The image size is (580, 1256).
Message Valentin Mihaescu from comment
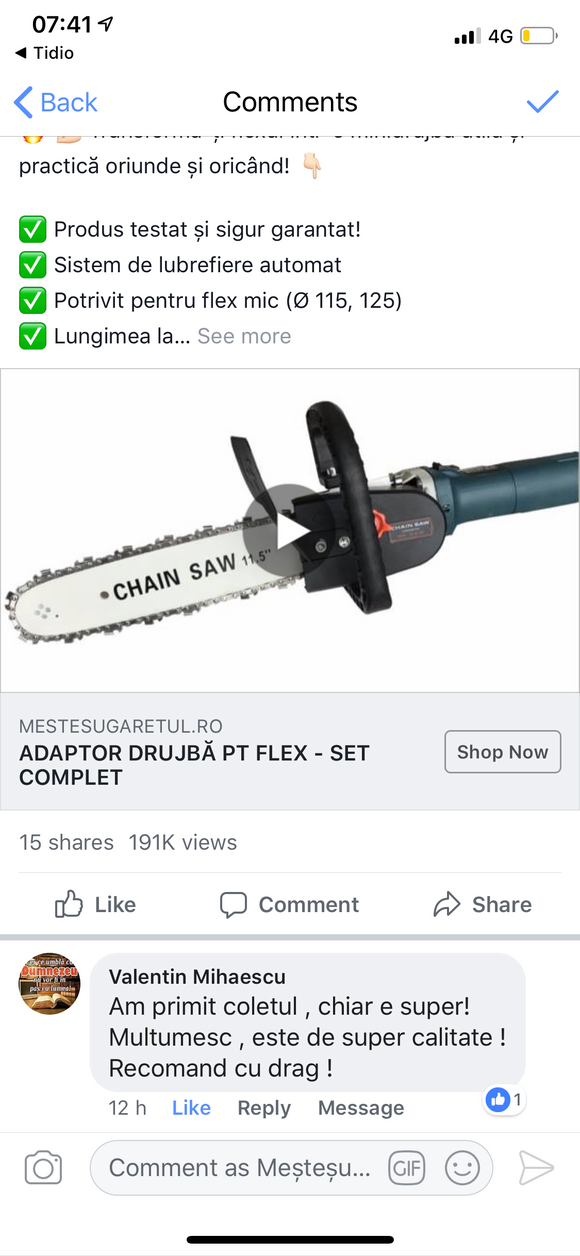361,1108
